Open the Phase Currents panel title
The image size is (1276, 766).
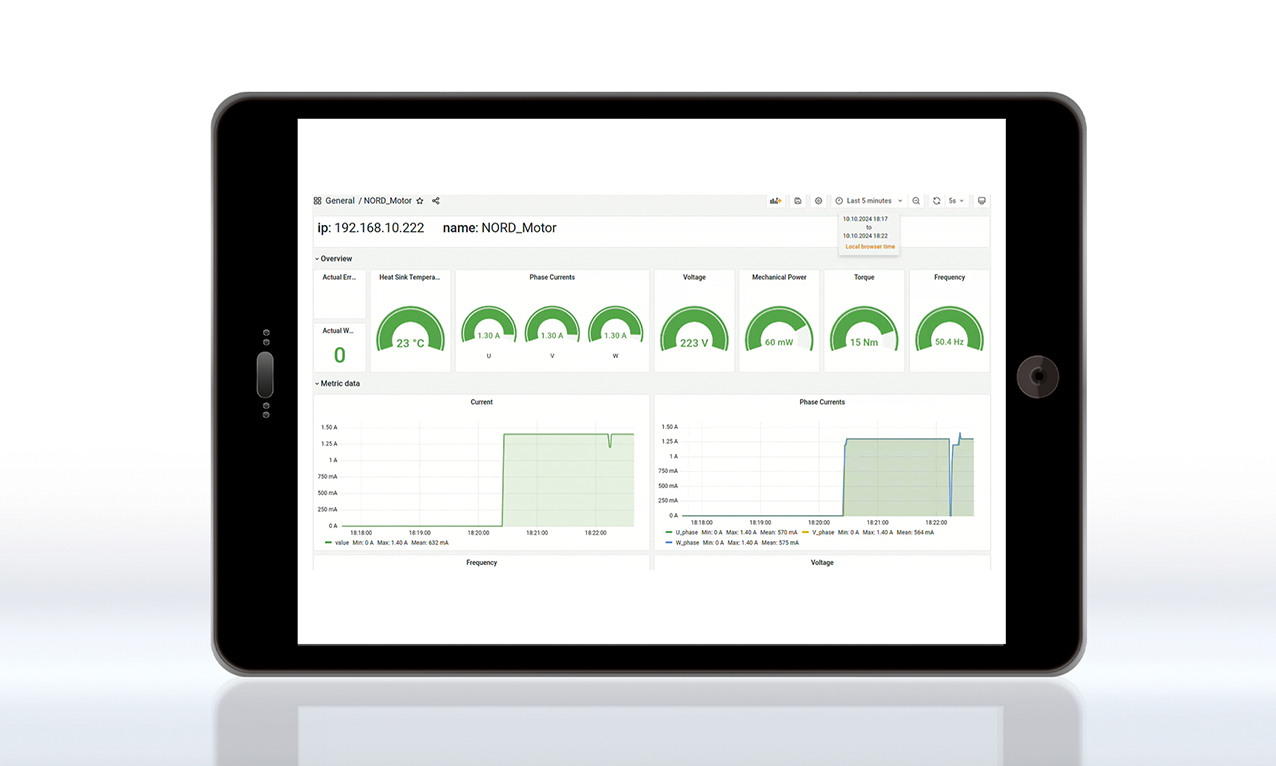click(x=551, y=277)
